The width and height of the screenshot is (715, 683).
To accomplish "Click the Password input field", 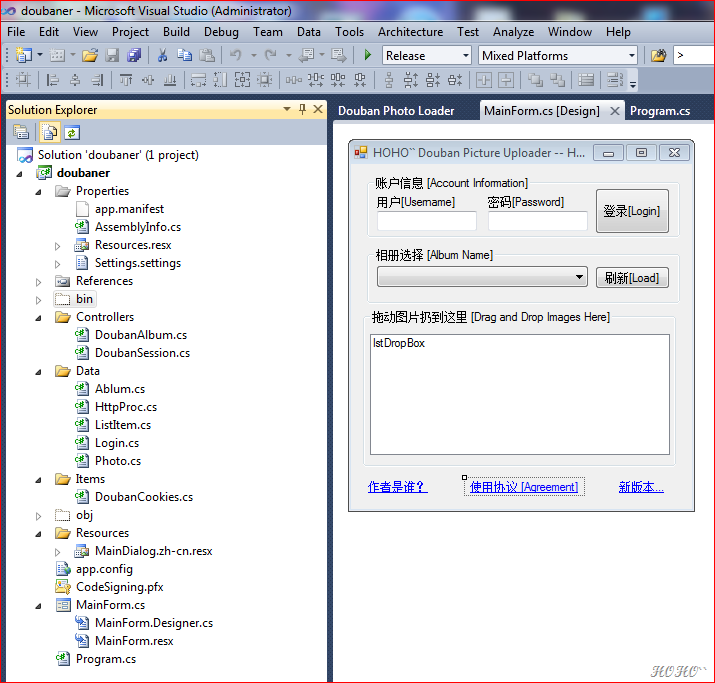I will (x=538, y=221).
